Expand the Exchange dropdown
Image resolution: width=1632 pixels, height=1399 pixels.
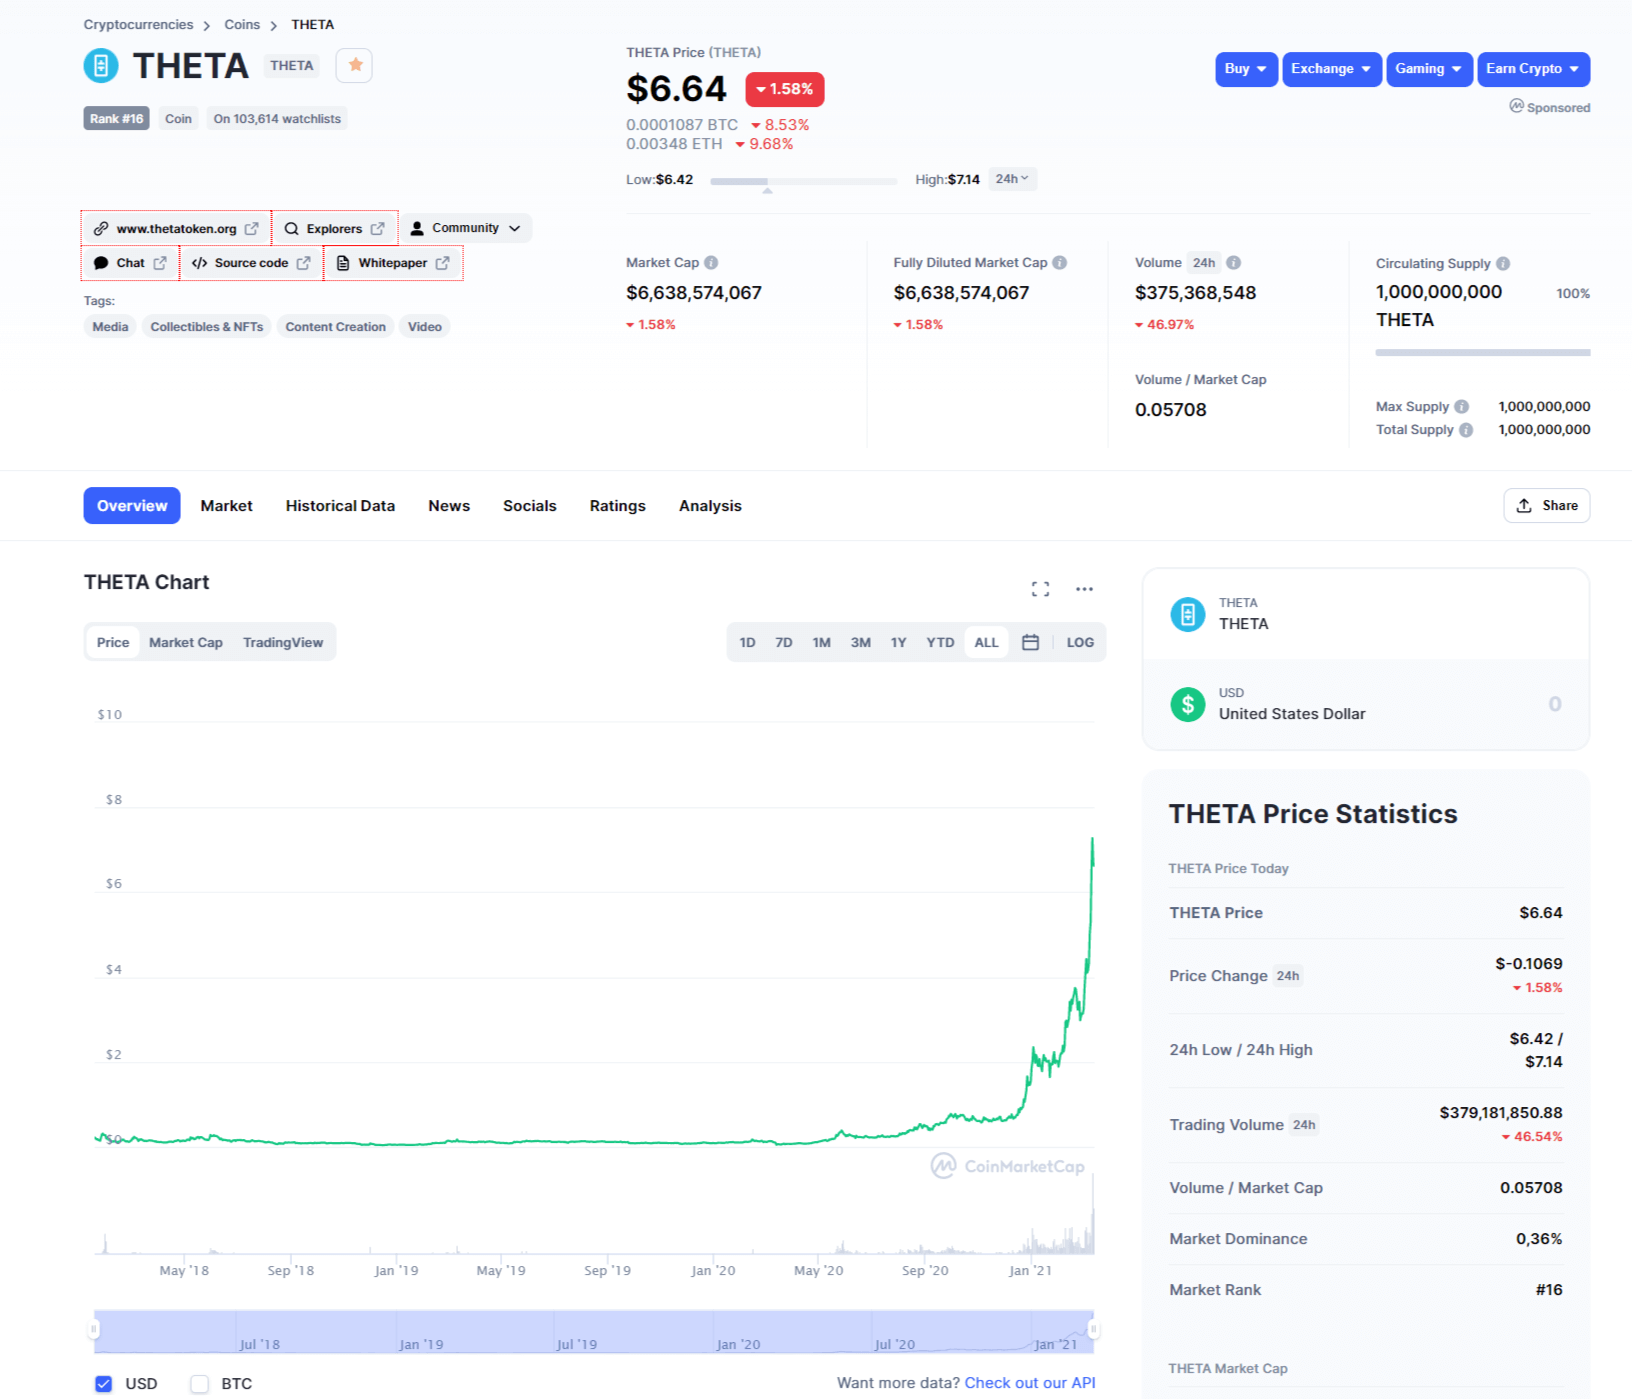tap(1332, 69)
